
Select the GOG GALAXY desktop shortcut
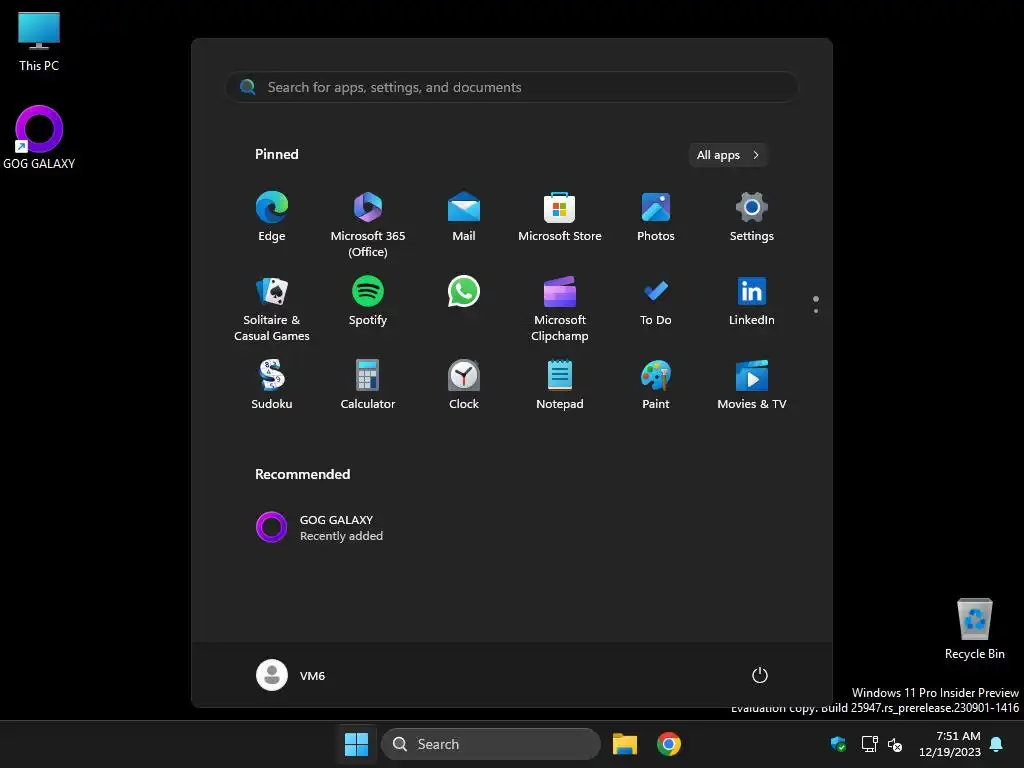(x=39, y=138)
